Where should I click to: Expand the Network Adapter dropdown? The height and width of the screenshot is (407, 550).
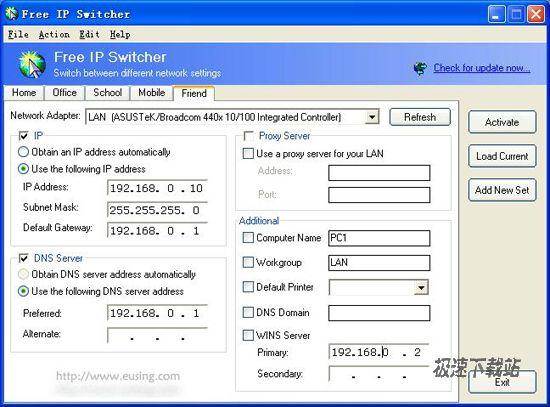[x=371, y=117]
